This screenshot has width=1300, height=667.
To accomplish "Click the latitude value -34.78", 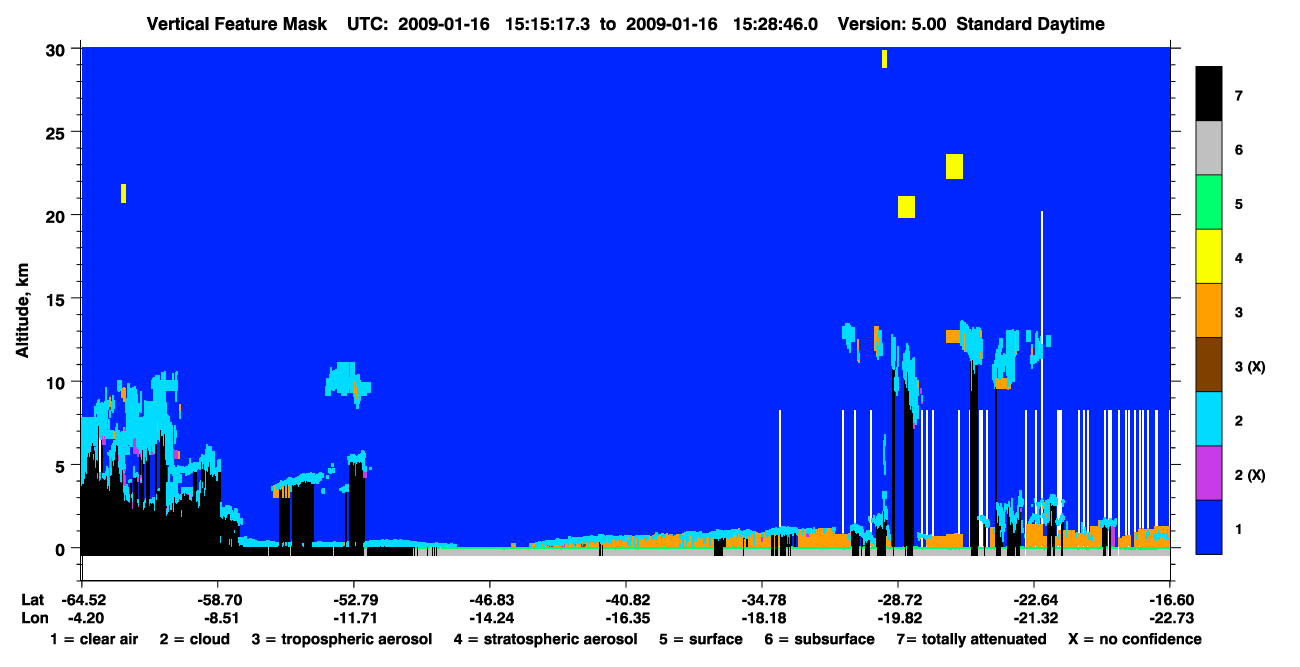I will (762, 600).
